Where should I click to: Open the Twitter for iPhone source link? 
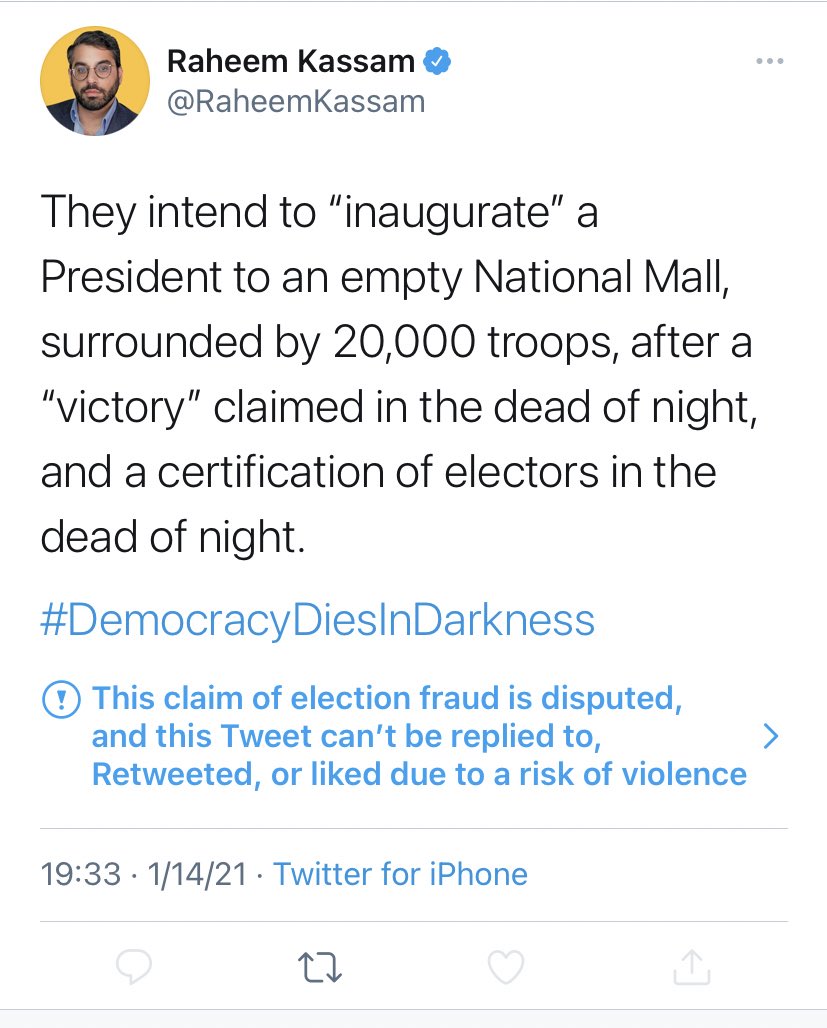pyautogui.click(x=400, y=874)
